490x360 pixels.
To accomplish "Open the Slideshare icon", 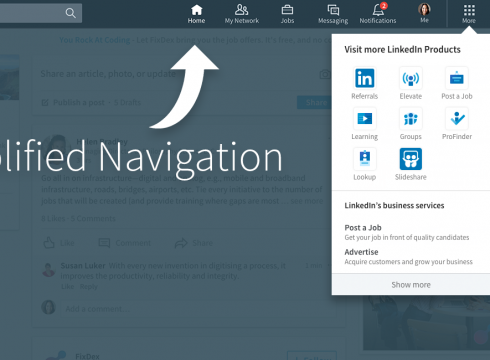I will 411,159.
